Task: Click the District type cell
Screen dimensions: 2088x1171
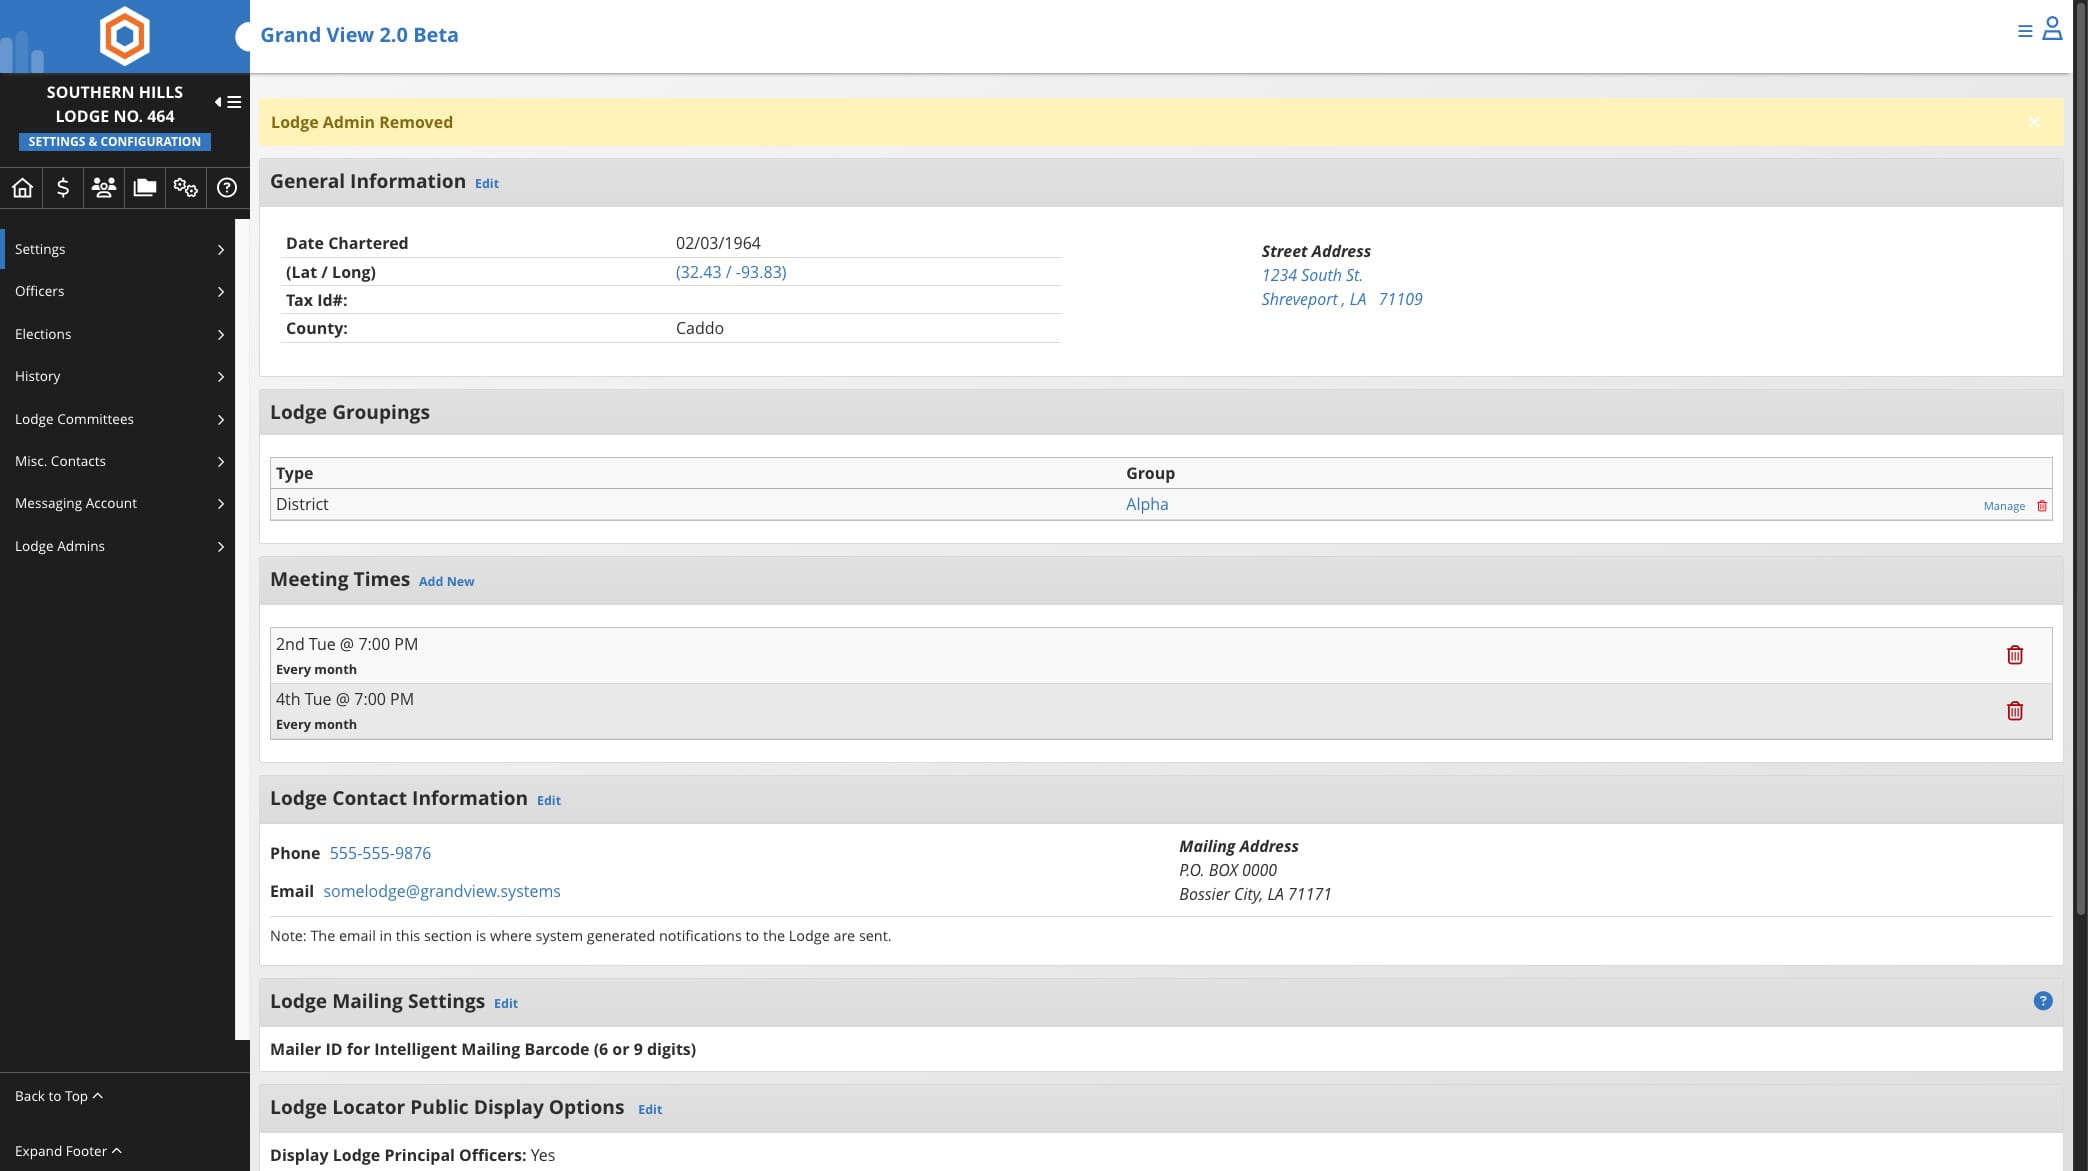Action: [x=302, y=504]
